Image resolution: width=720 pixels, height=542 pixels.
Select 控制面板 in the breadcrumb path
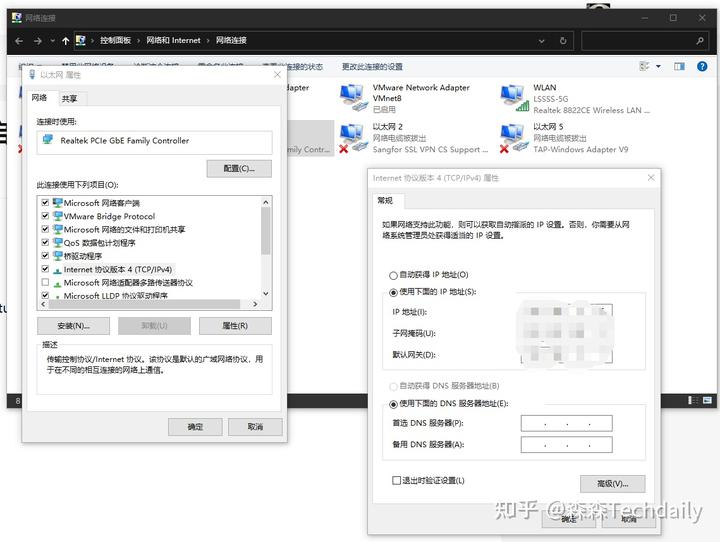[x=116, y=40]
